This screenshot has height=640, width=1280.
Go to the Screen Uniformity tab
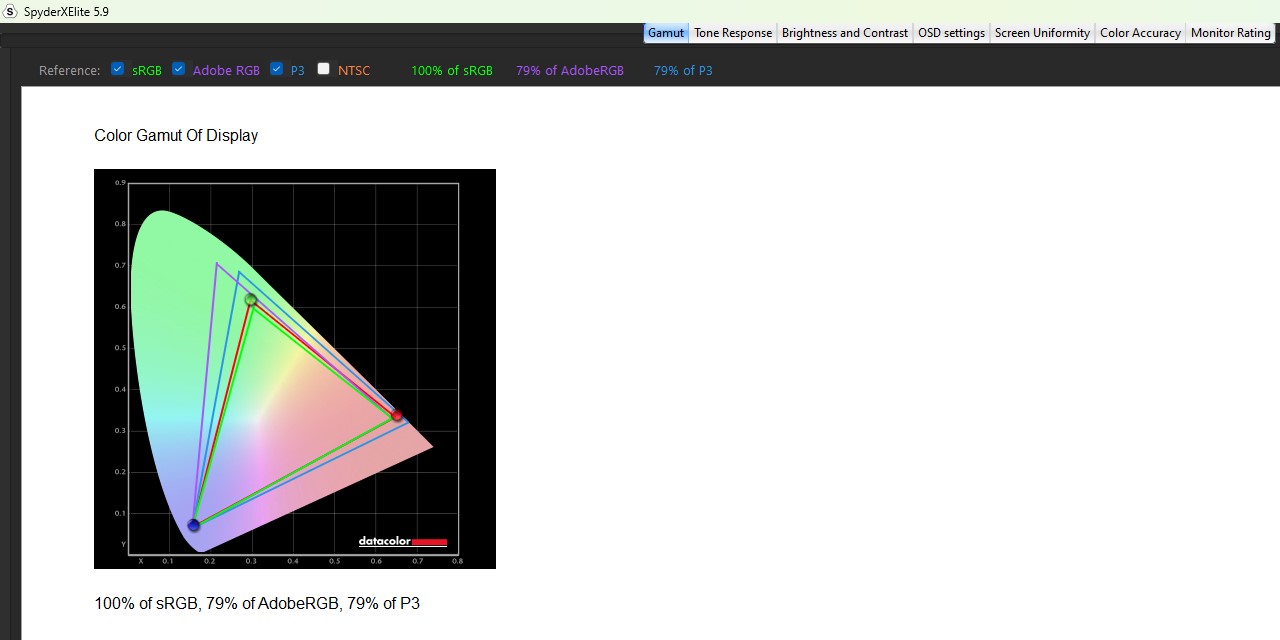[x=1042, y=33]
